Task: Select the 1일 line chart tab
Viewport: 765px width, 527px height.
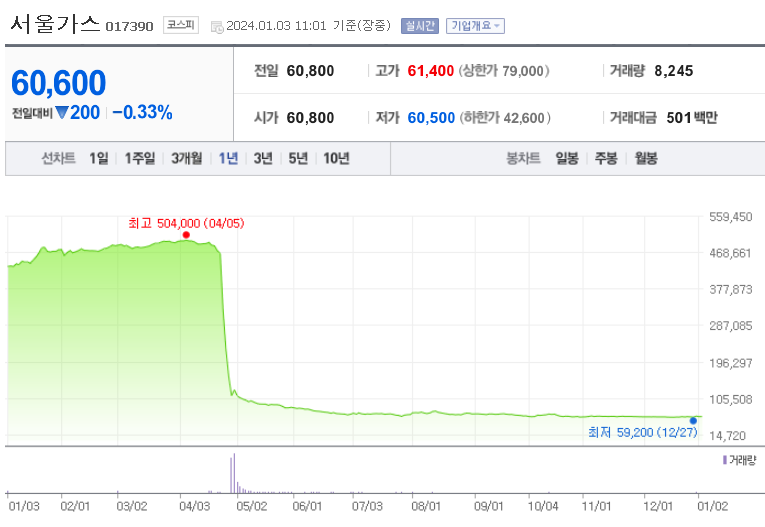Action: pyautogui.click(x=99, y=158)
